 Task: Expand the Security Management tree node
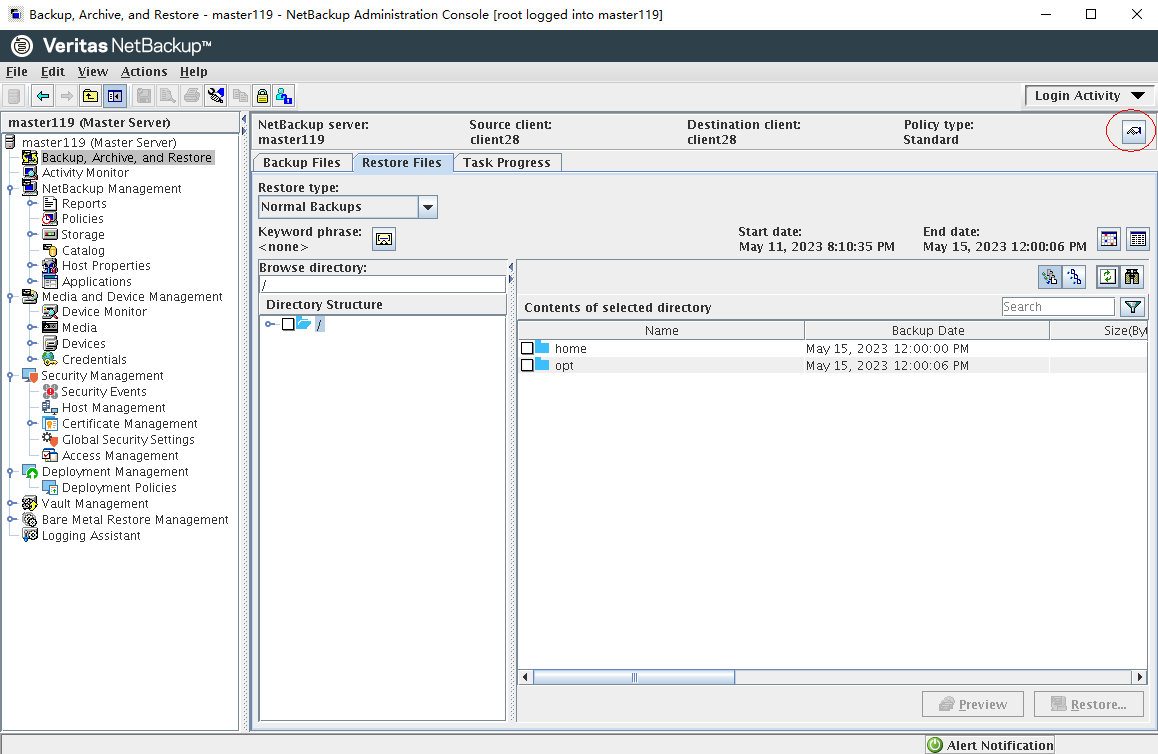pos(10,376)
